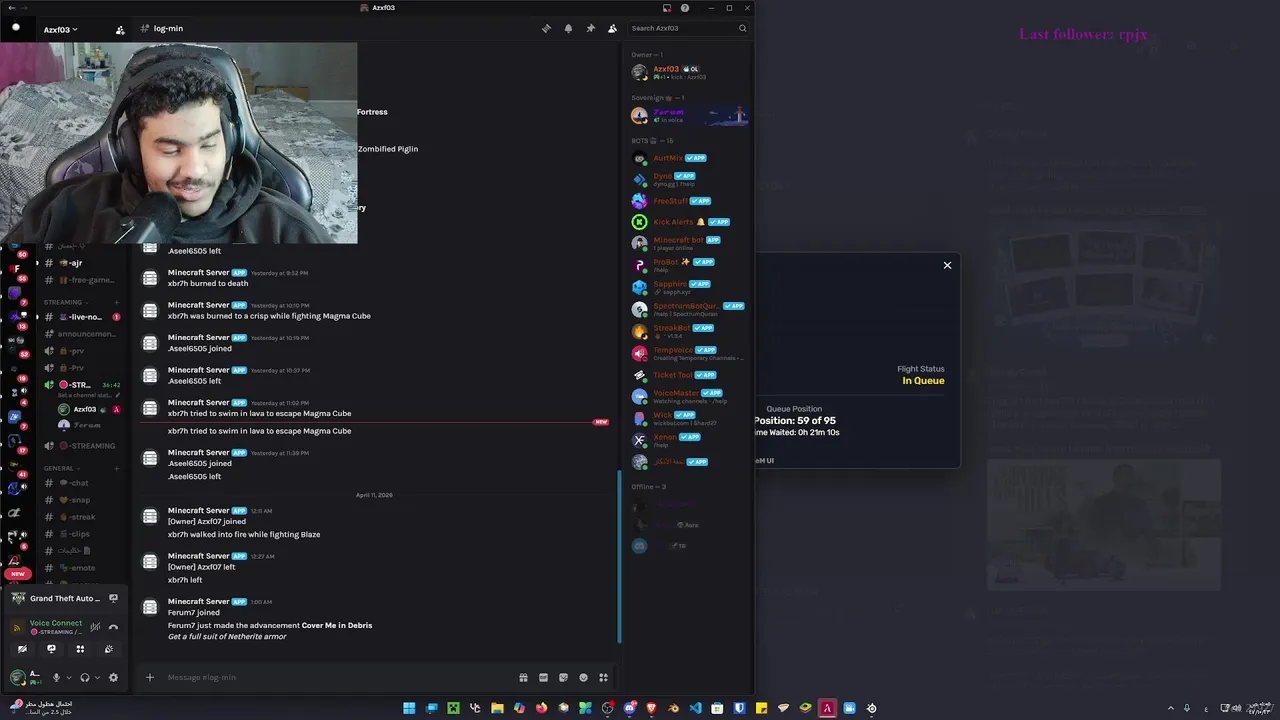
Task: Open the apps launcher icon in message bar
Action: pyautogui.click(x=603, y=677)
